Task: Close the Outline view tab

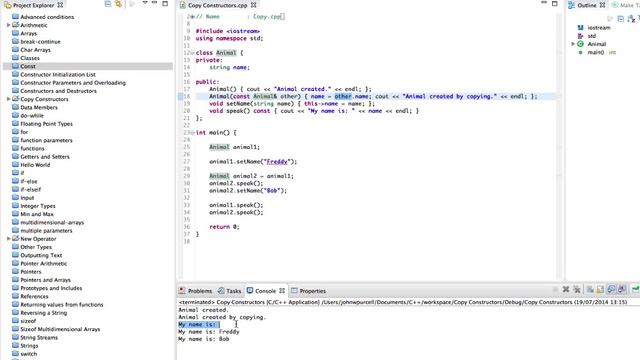Action: pyautogui.click(x=602, y=5)
